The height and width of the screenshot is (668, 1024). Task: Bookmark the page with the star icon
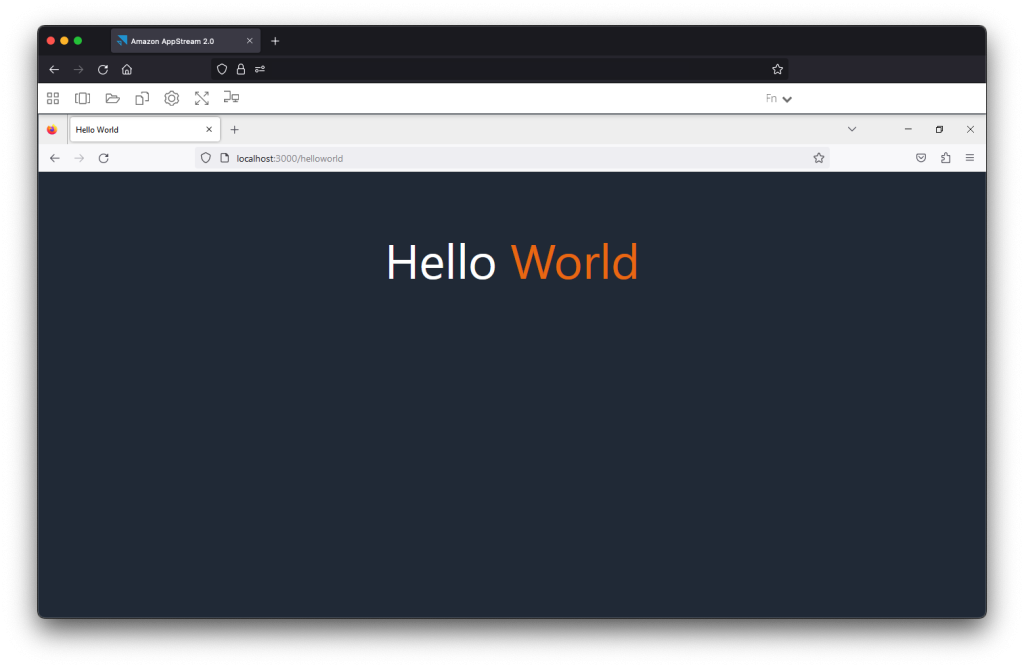tap(819, 157)
